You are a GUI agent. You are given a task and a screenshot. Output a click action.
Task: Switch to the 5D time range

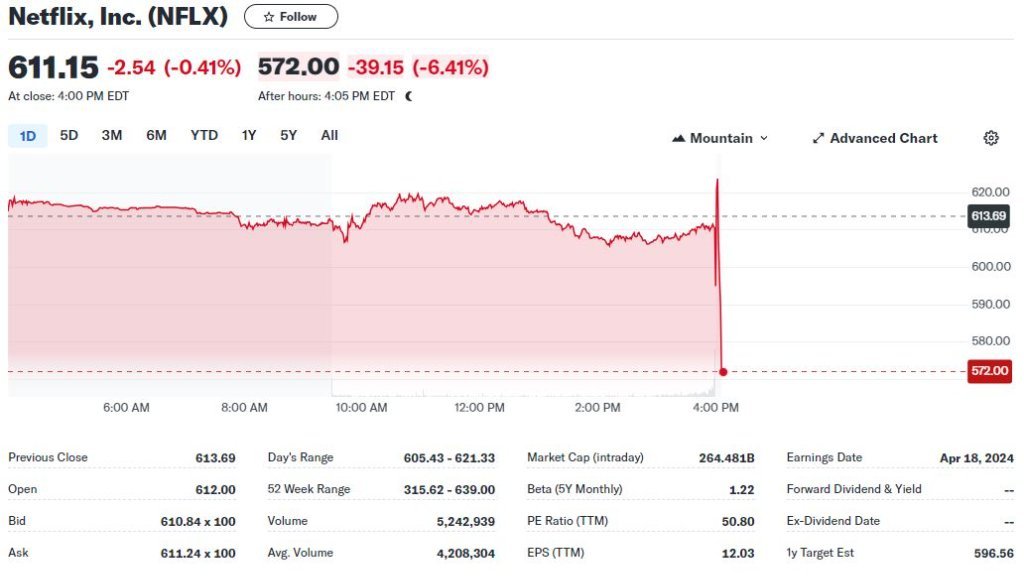69,135
